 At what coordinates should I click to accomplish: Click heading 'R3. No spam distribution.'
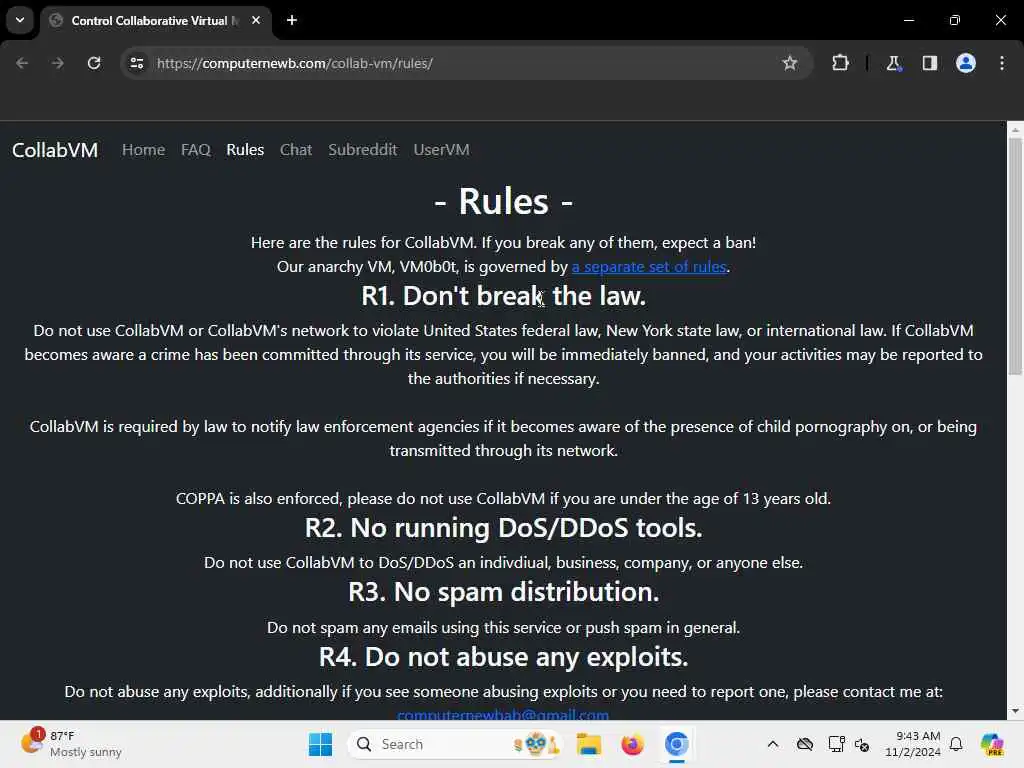[x=504, y=592]
